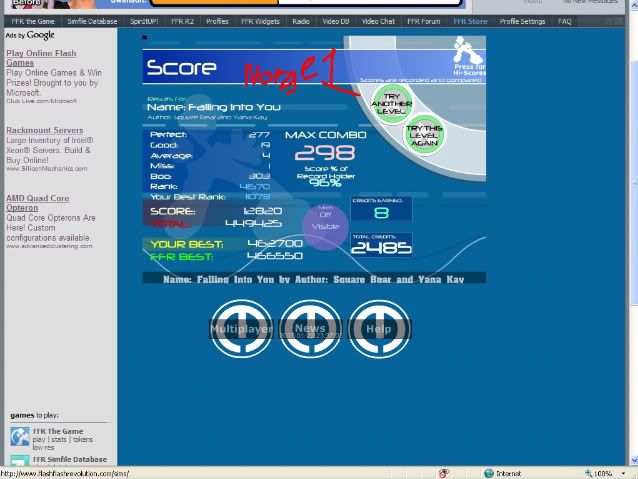Screen dimensions: 638x479
Task: Click the Internet zone globe icon
Action: [489, 473]
